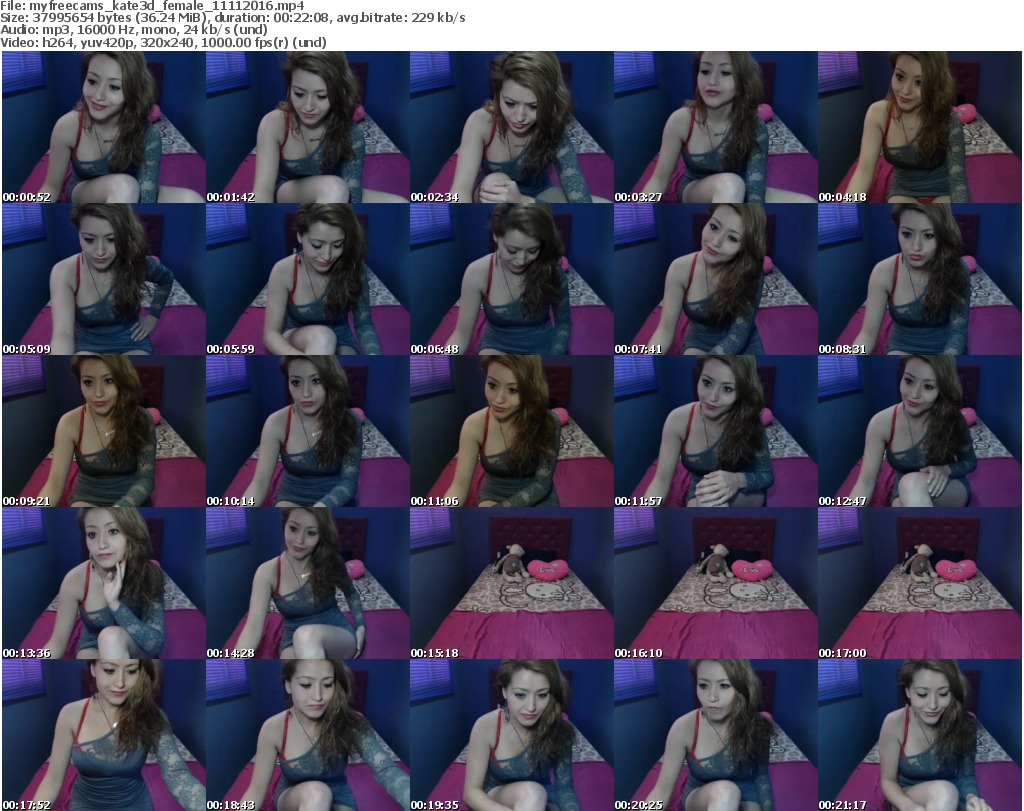Pick the 00:10:14 contact sheet frame
This screenshot has height=811, width=1024.
pos(308,432)
